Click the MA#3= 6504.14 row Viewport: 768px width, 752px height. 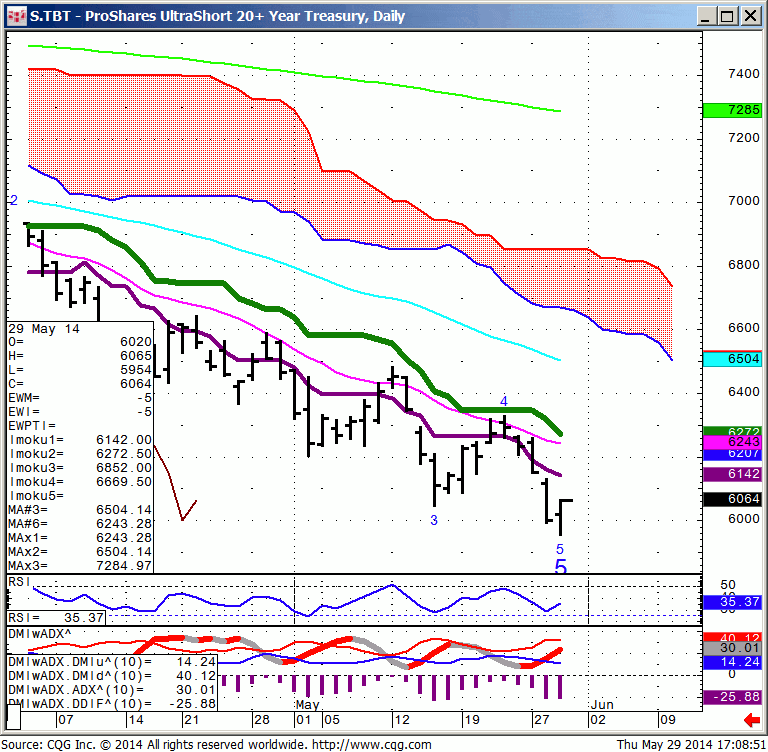[x=80, y=510]
